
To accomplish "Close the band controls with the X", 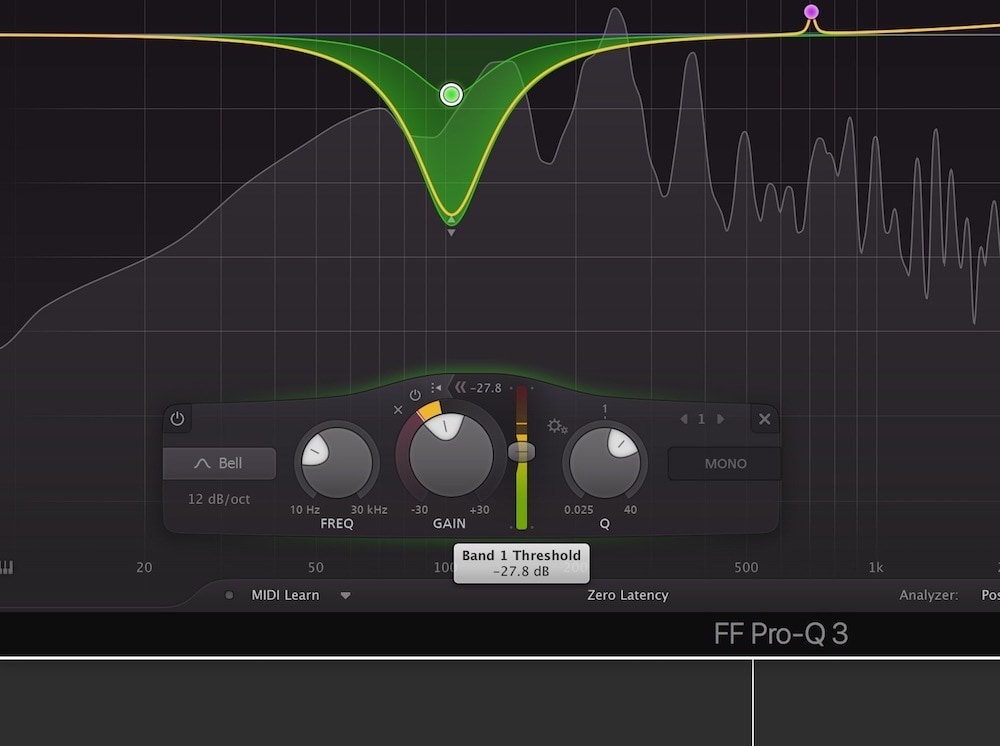I will [765, 418].
